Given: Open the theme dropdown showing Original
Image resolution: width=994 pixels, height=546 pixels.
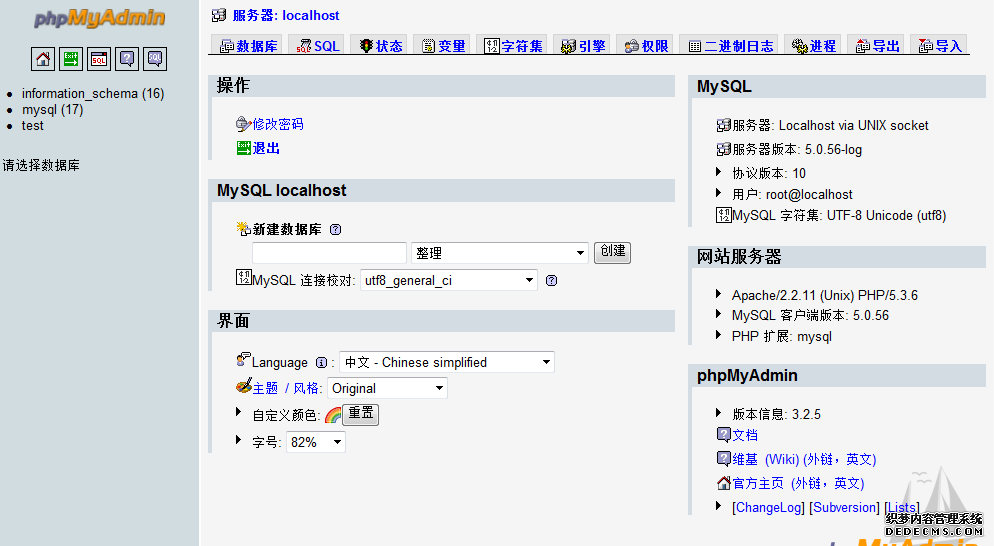Looking at the screenshot, I should coord(387,388).
